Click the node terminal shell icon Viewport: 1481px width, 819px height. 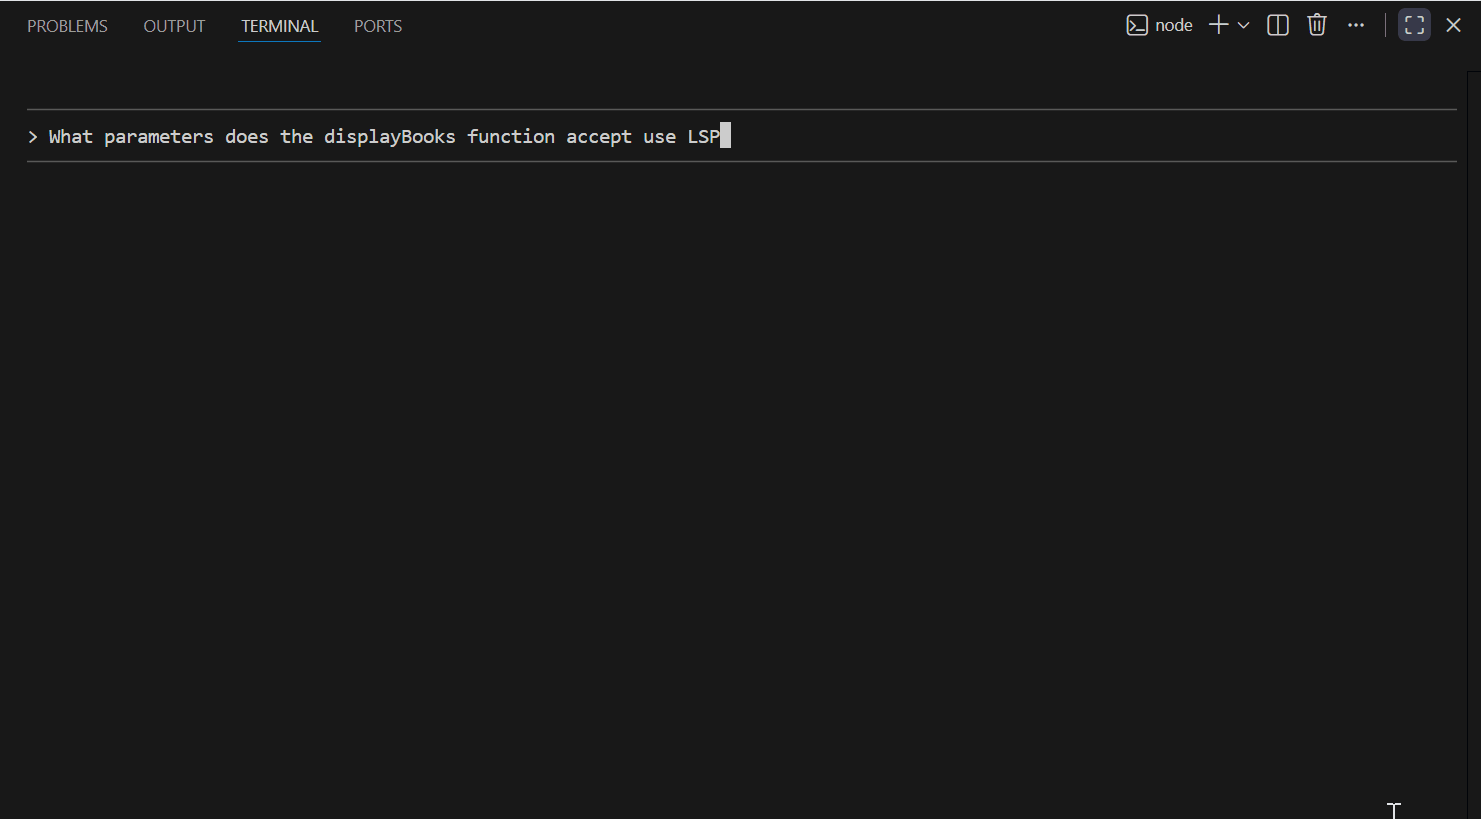pyautogui.click(x=1137, y=25)
